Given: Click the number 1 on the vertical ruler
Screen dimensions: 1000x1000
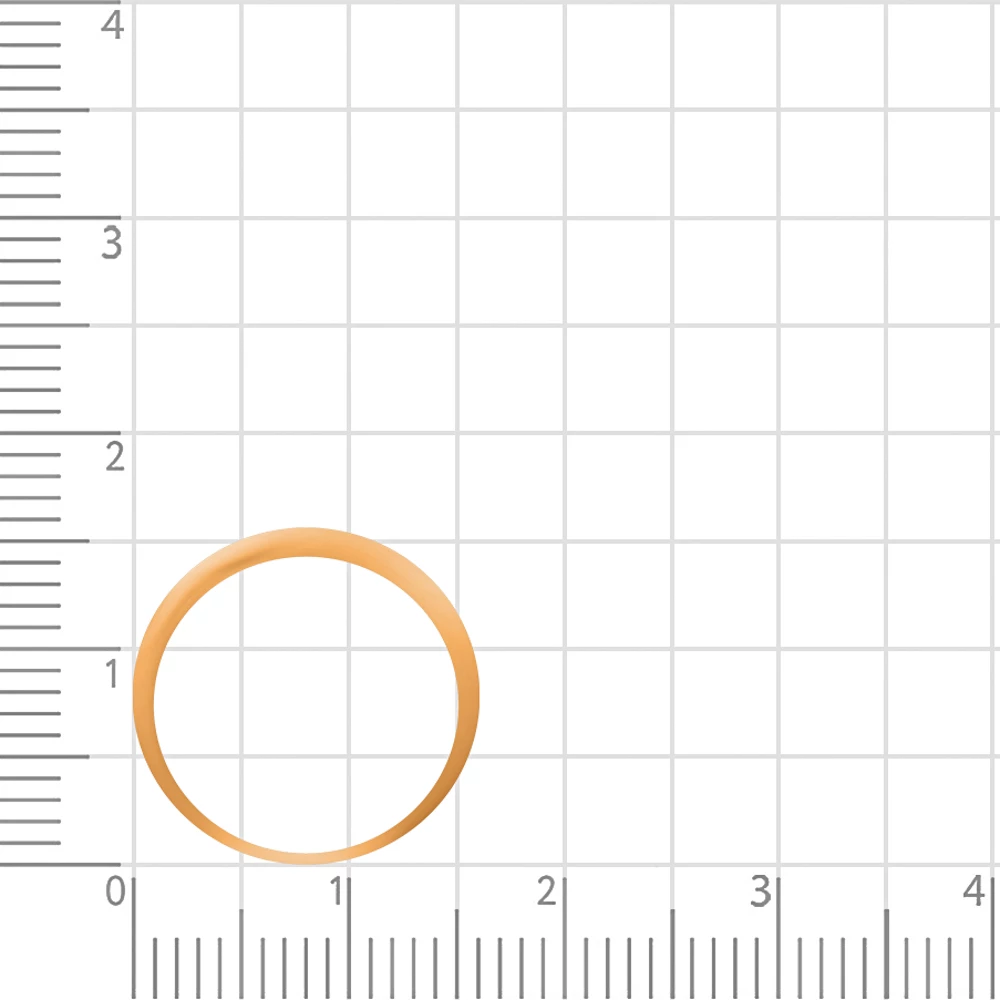Looking at the screenshot, I should pyautogui.click(x=112, y=674).
